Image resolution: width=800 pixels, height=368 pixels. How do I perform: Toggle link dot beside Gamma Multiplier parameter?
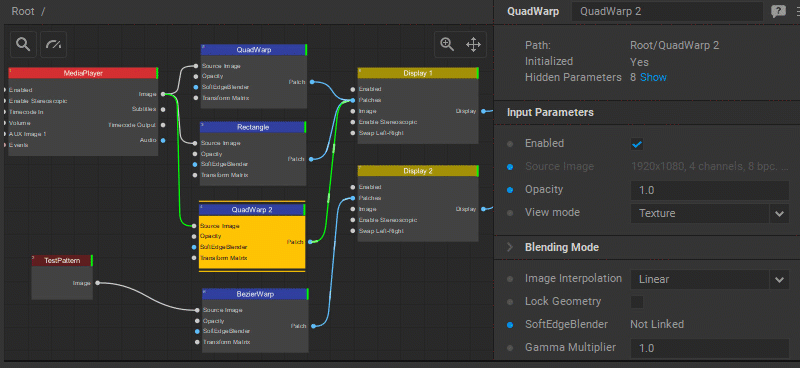tap(510, 348)
